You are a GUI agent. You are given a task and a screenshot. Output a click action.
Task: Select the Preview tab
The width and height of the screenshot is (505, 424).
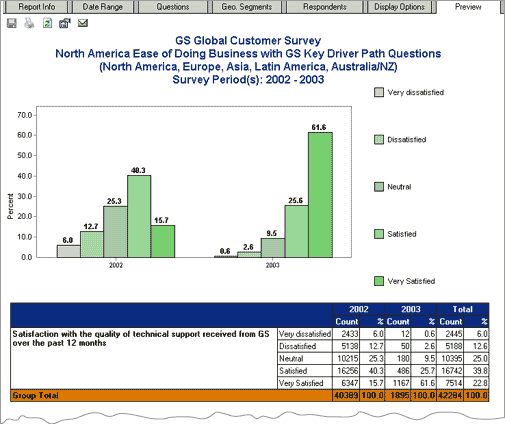coord(468,7)
